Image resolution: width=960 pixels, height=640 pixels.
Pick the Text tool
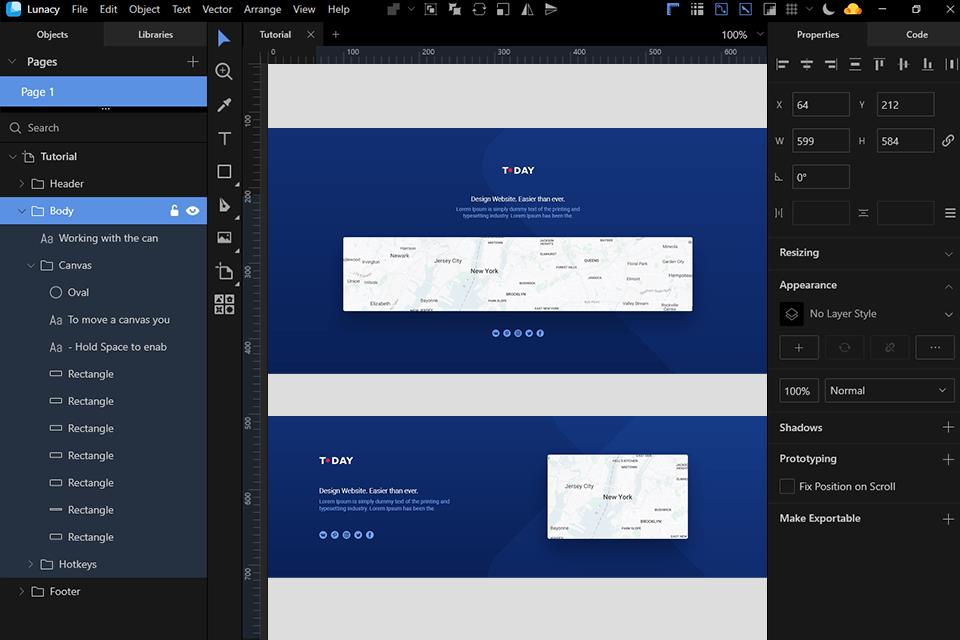pos(224,138)
